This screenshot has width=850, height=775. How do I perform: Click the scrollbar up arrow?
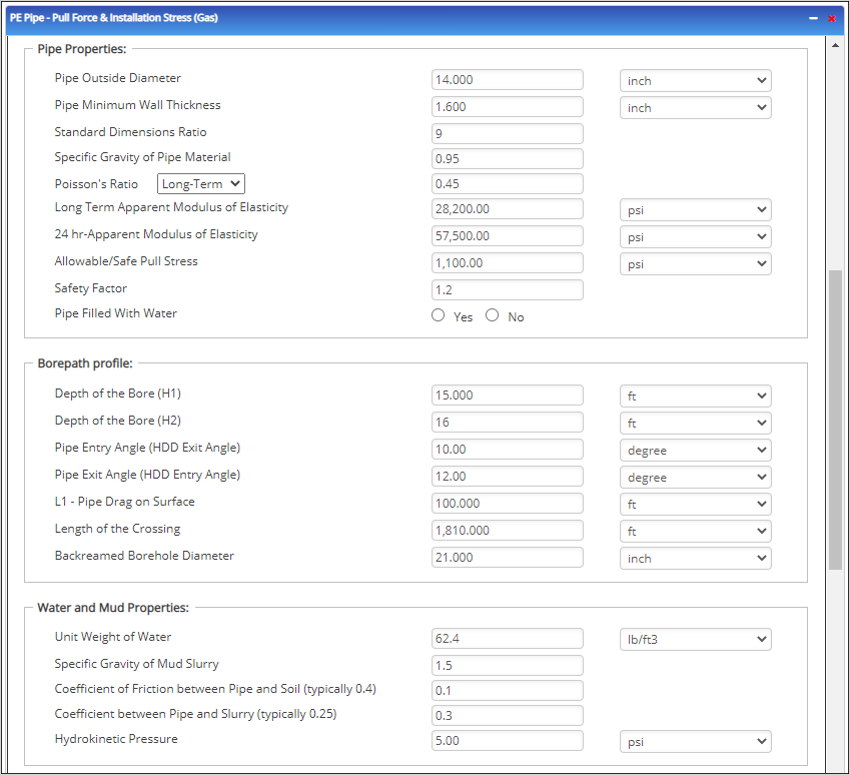click(835, 45)
